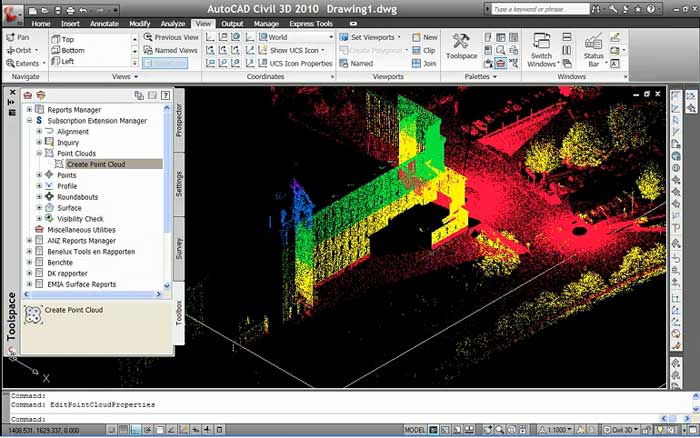Expand the Reports Manager node
Screen dimensions: 700x438
(x=29, y=109)
